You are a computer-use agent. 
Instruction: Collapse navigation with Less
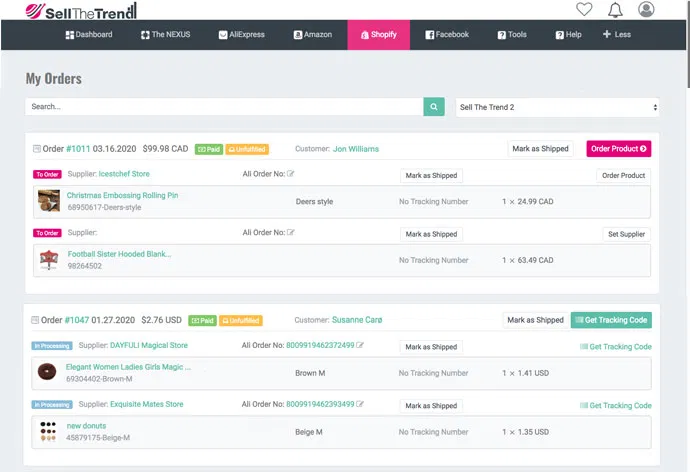[617, 34]
